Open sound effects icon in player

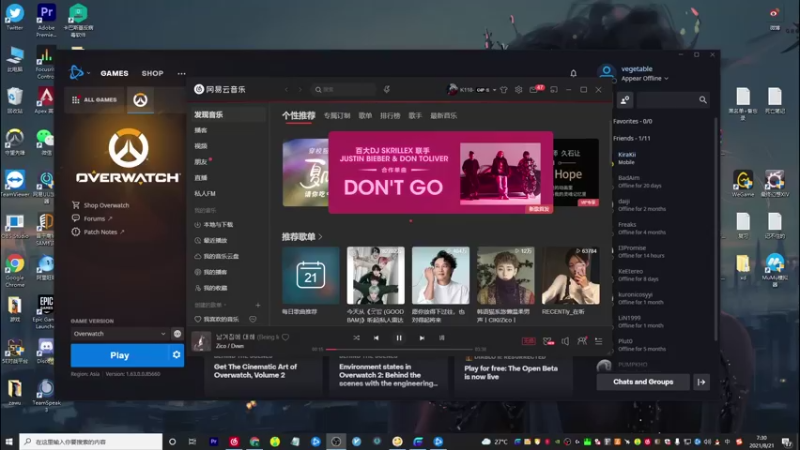548,341
